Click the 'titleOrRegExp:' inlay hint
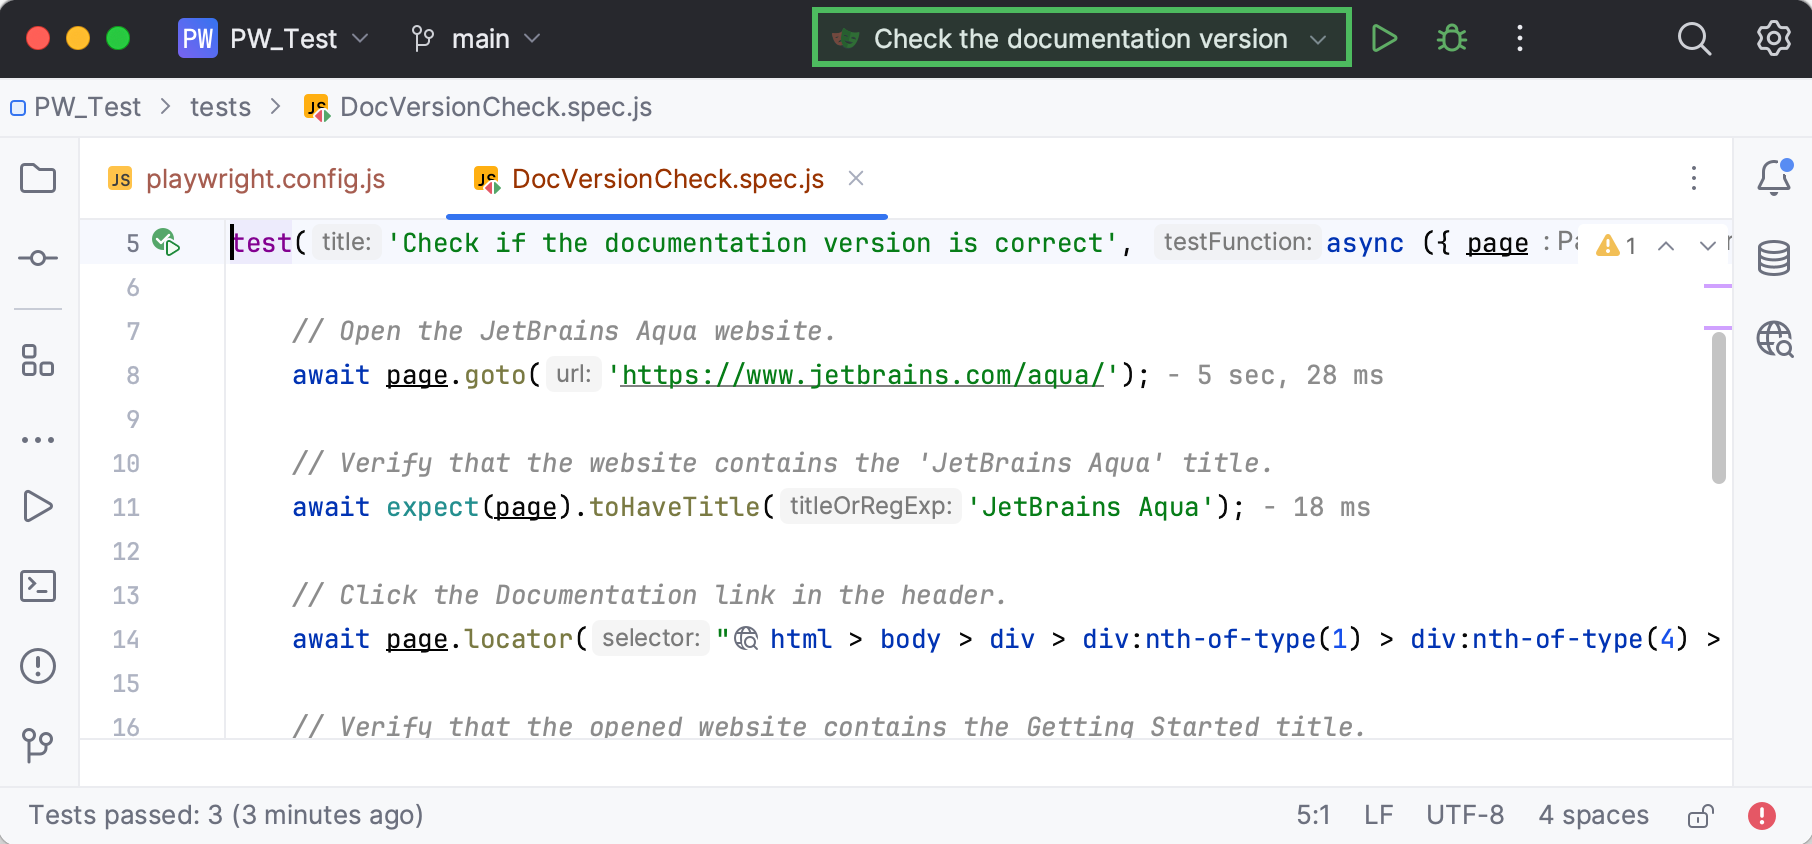Screen dimensions: 1812x844 coord(870,506)
